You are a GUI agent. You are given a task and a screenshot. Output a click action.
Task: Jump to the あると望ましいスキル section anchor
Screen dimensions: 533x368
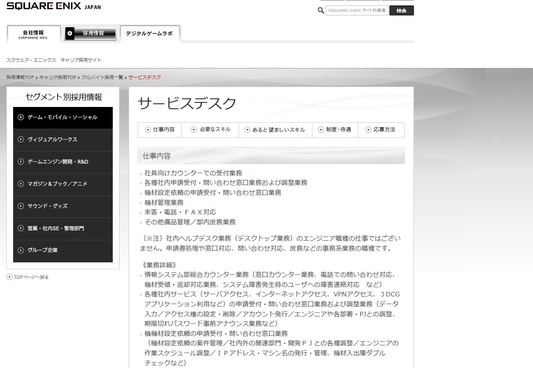(x=275, y=130)
